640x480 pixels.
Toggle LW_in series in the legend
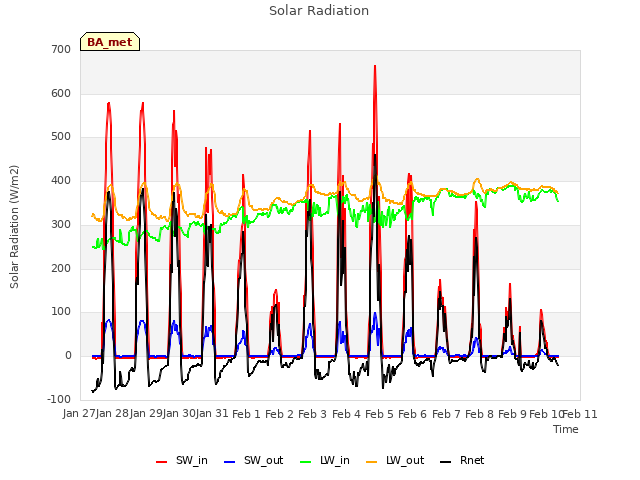click(x=325, y=461)
